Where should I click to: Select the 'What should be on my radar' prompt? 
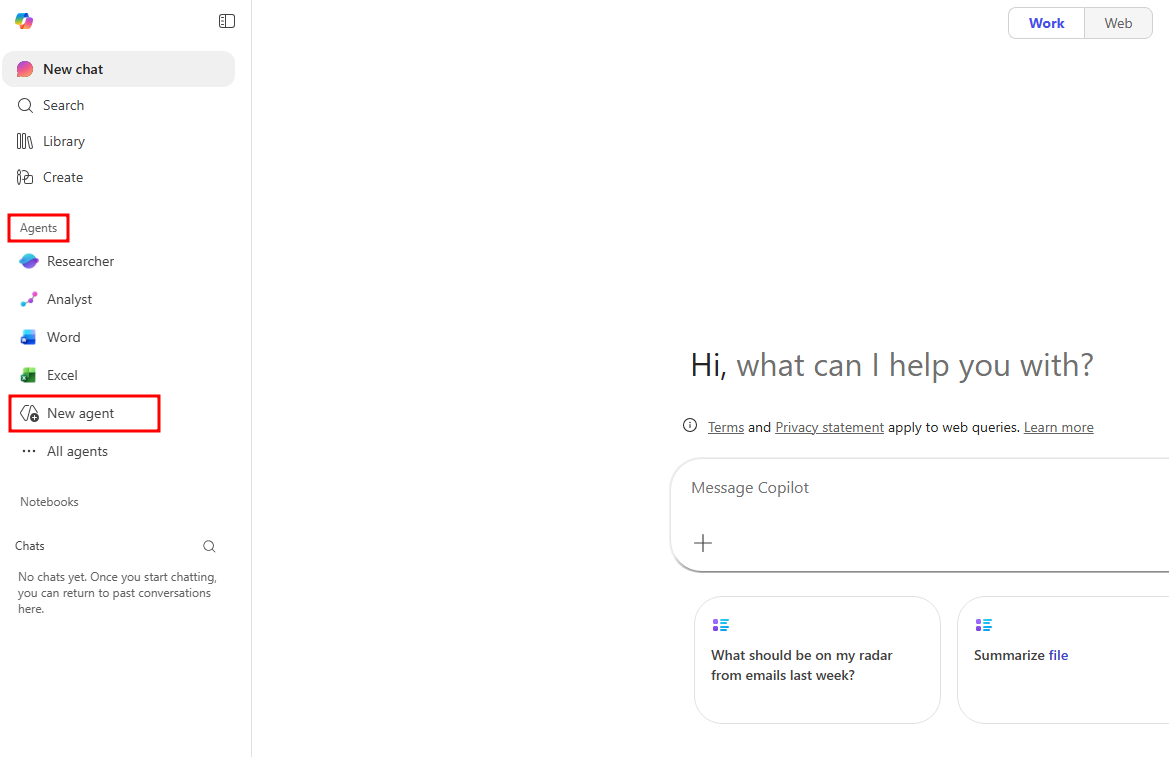[x=817, y=660]
